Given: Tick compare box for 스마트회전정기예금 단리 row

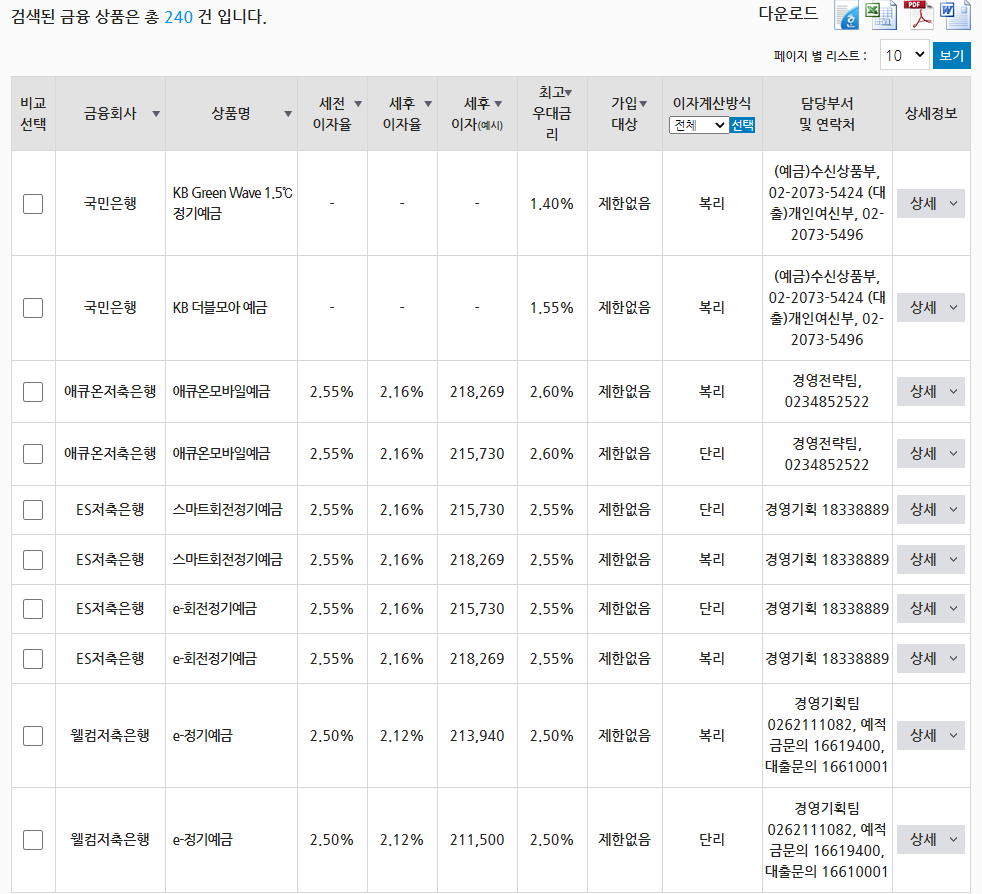Looking at the screenshot, I should (x=33, y=509).
